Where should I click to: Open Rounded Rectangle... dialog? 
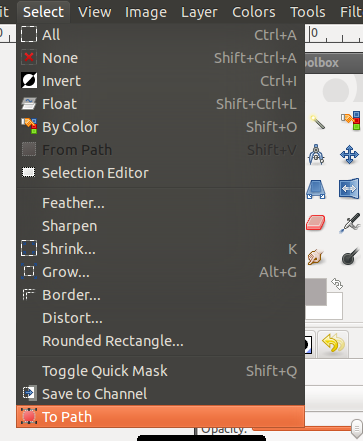(x=160, y=341)
